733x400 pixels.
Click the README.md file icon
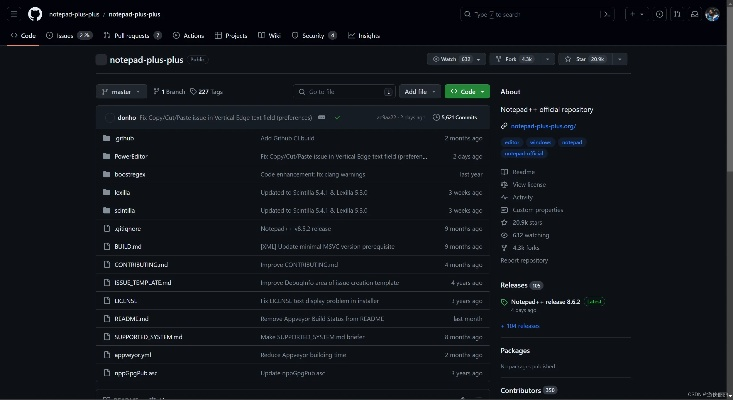click(106, 318)
